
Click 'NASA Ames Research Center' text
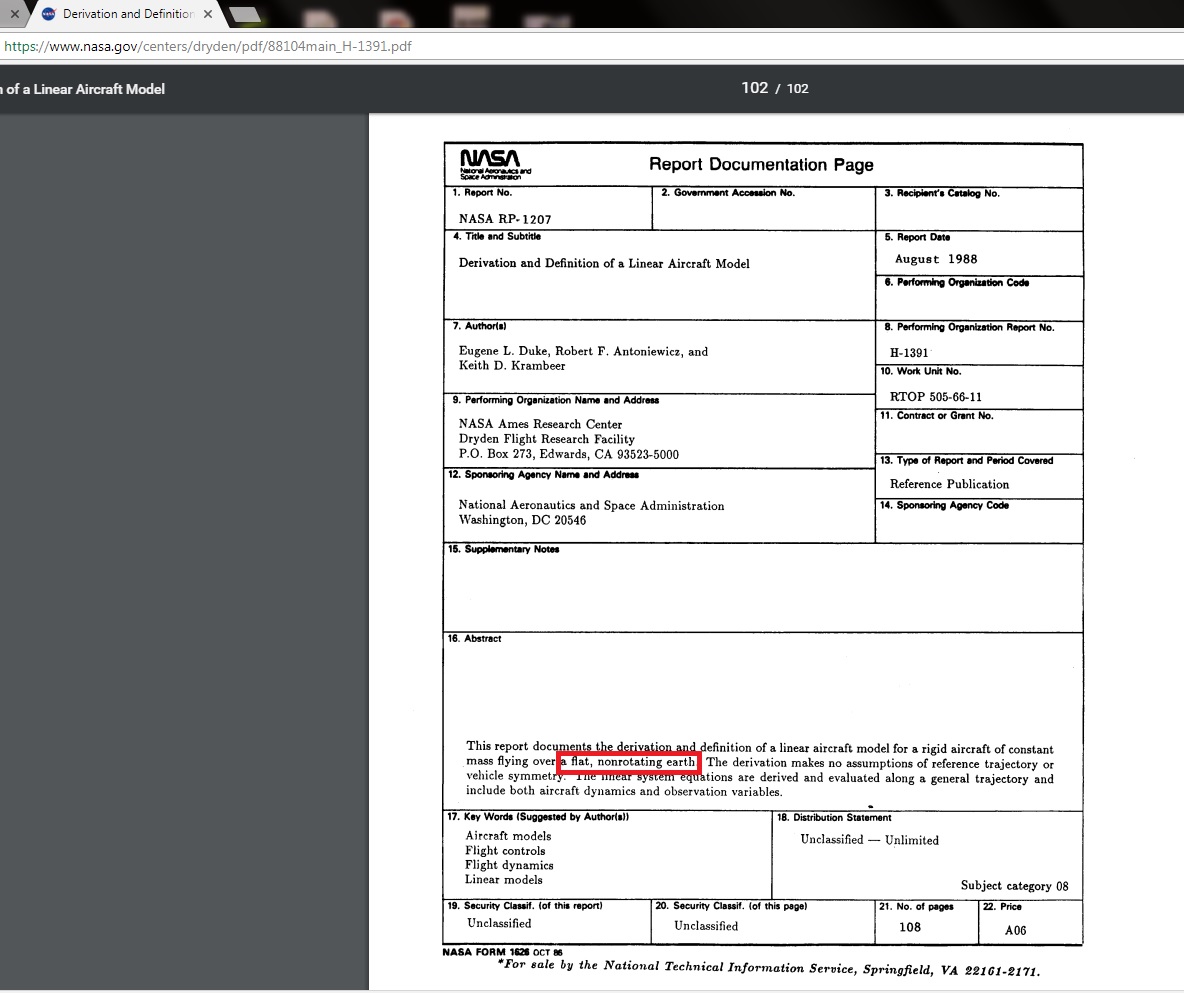pos(541,424)
